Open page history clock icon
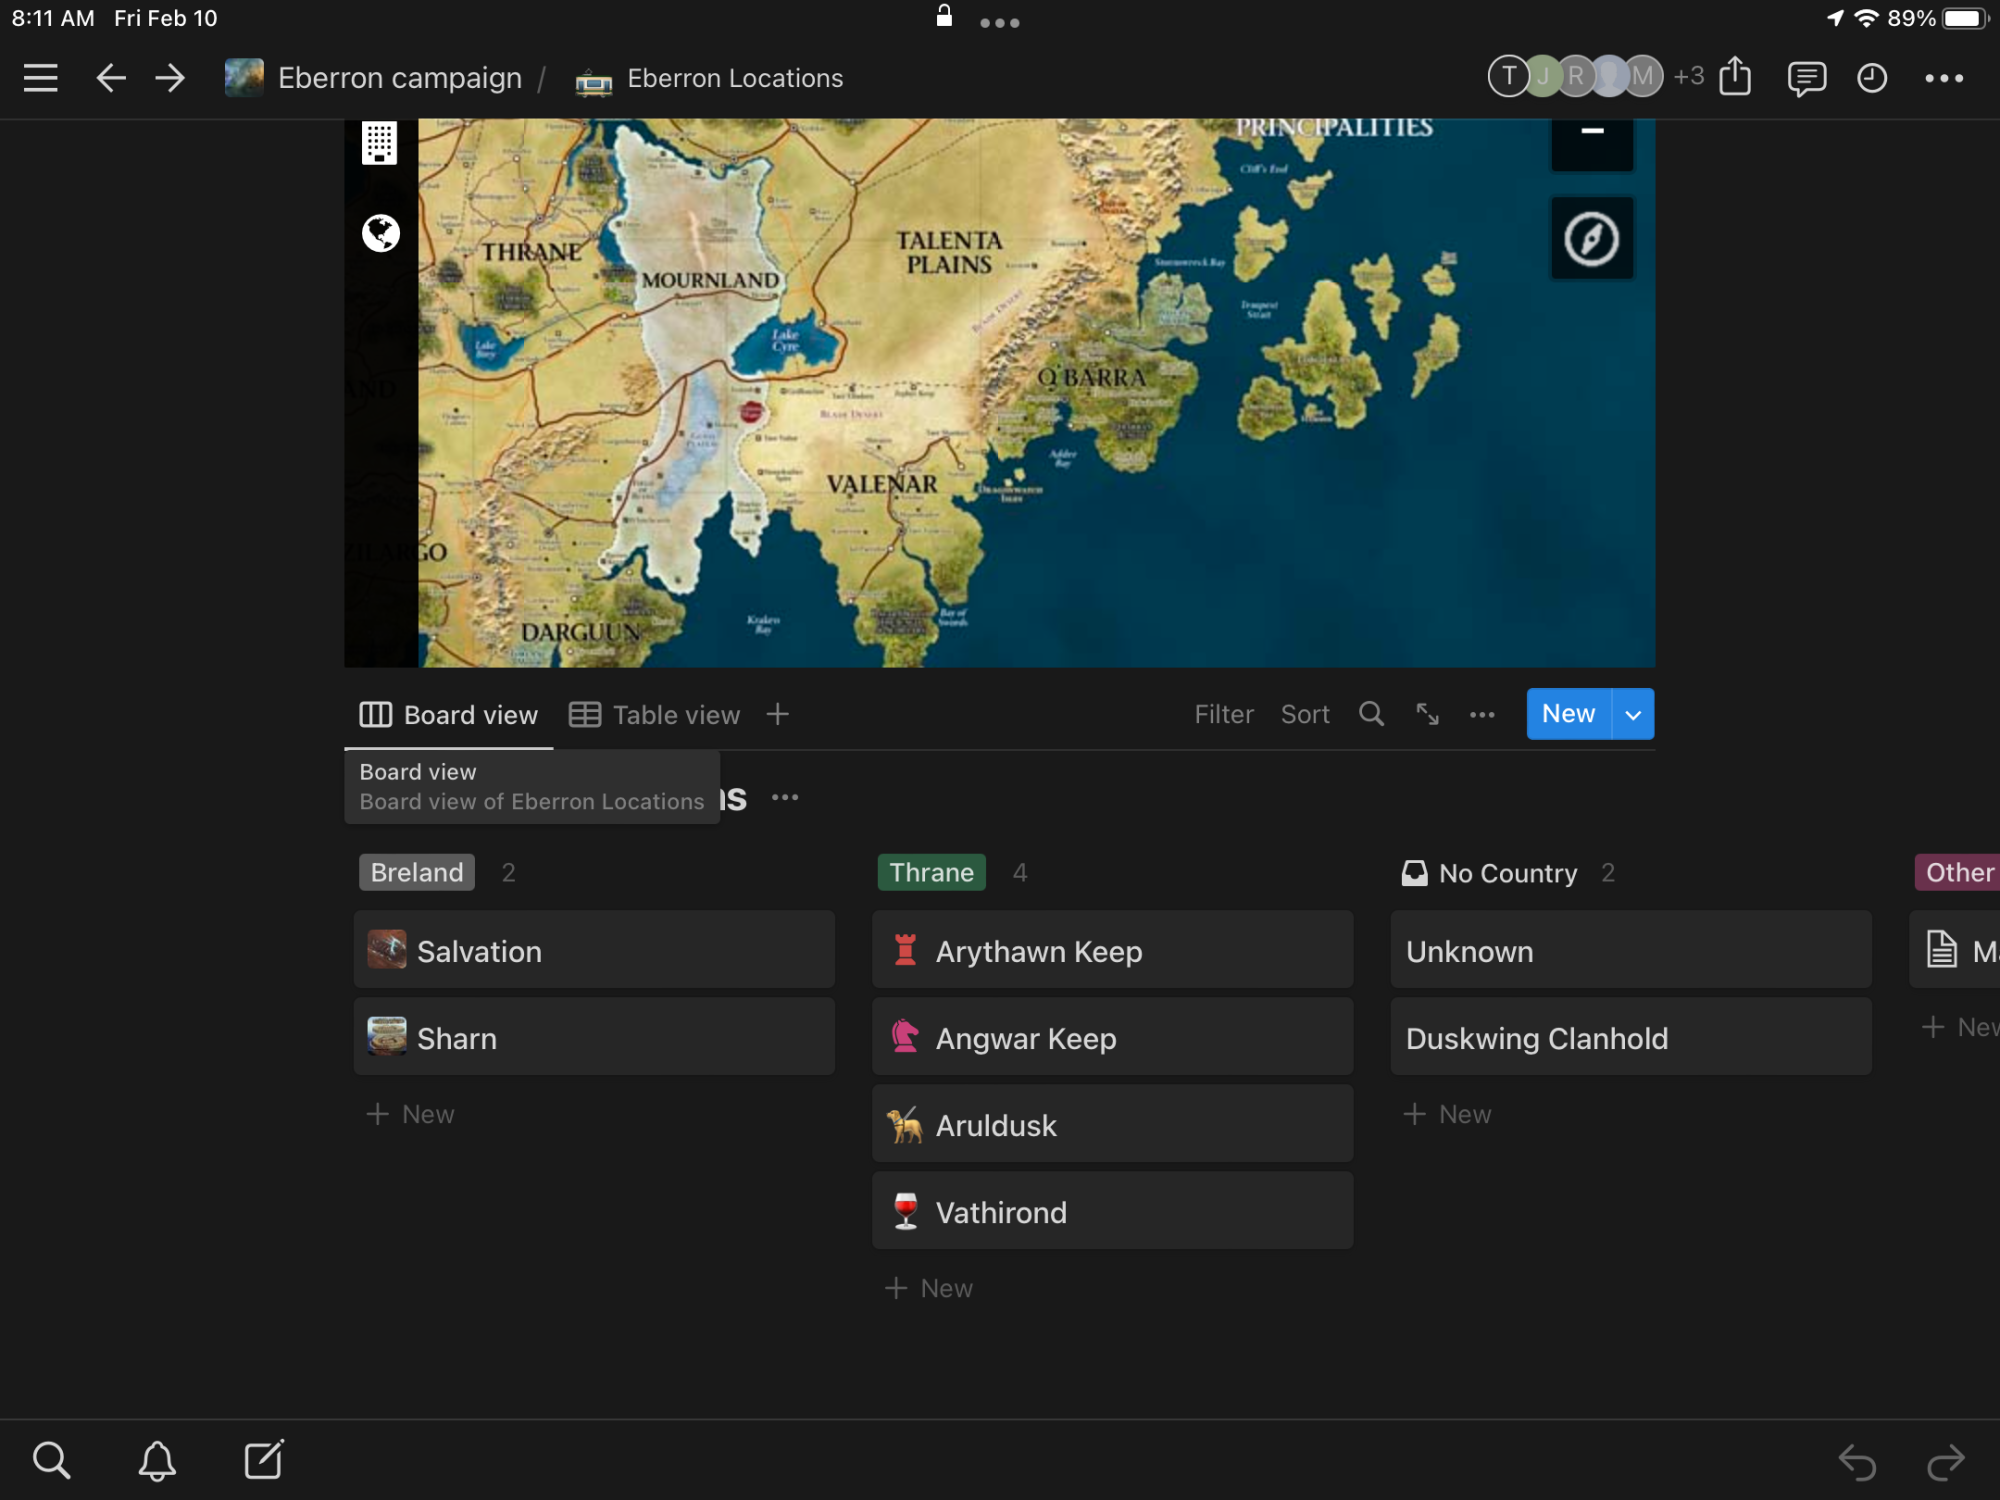Image resolution: width=2000 pixels, height=1500 pixels. click(1871, 78)
